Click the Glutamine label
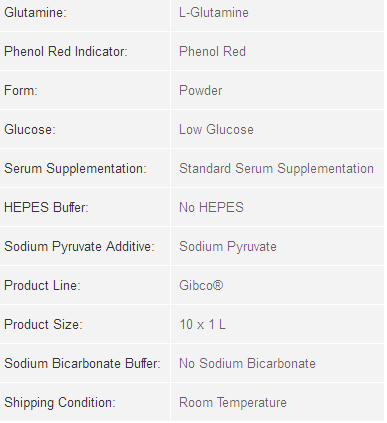Viewport: 387px width, 423px height. tap(35, 13)
